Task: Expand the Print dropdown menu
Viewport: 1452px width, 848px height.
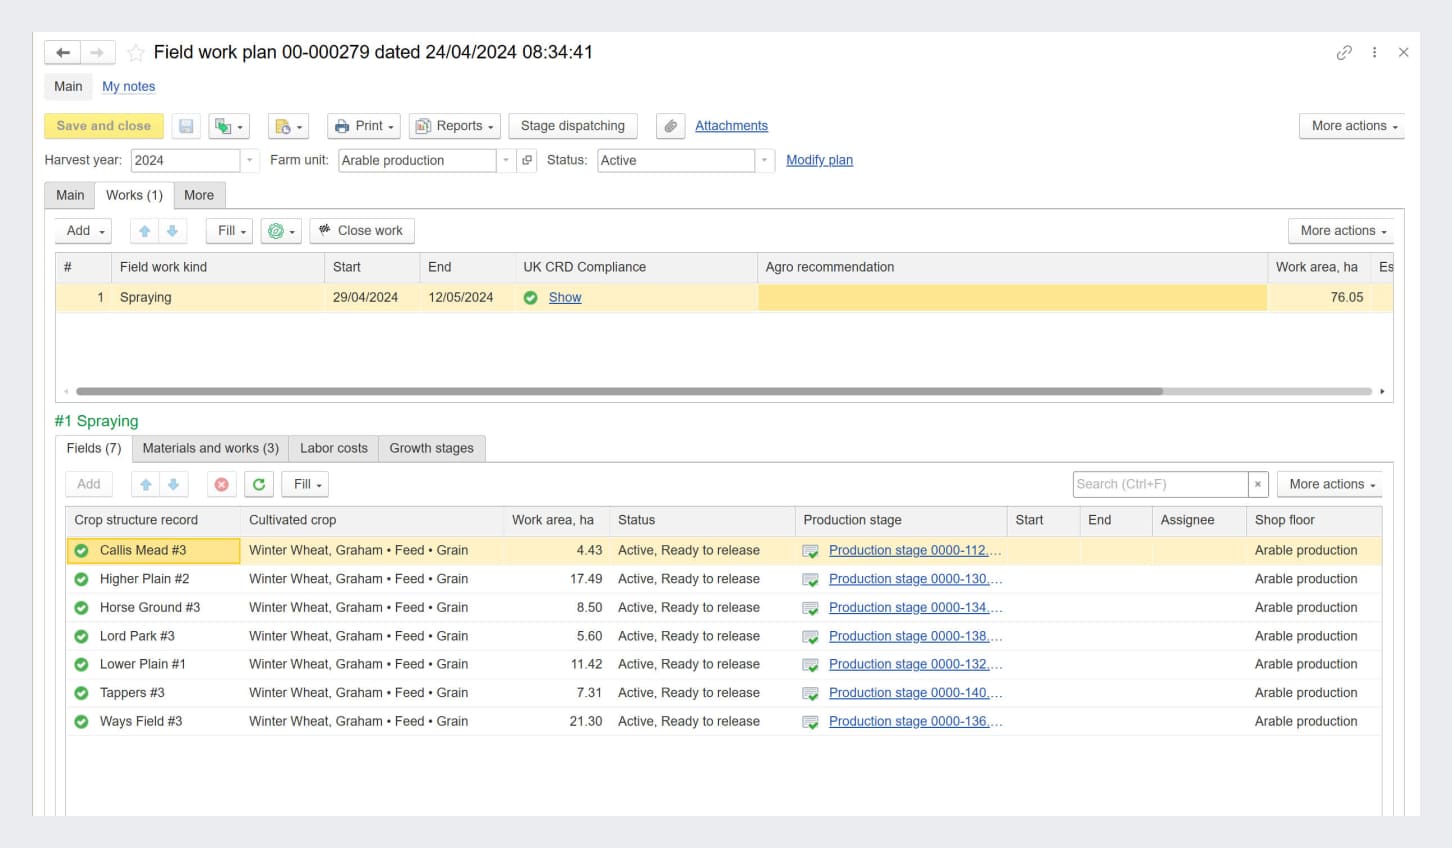Action: click(364, 126)
